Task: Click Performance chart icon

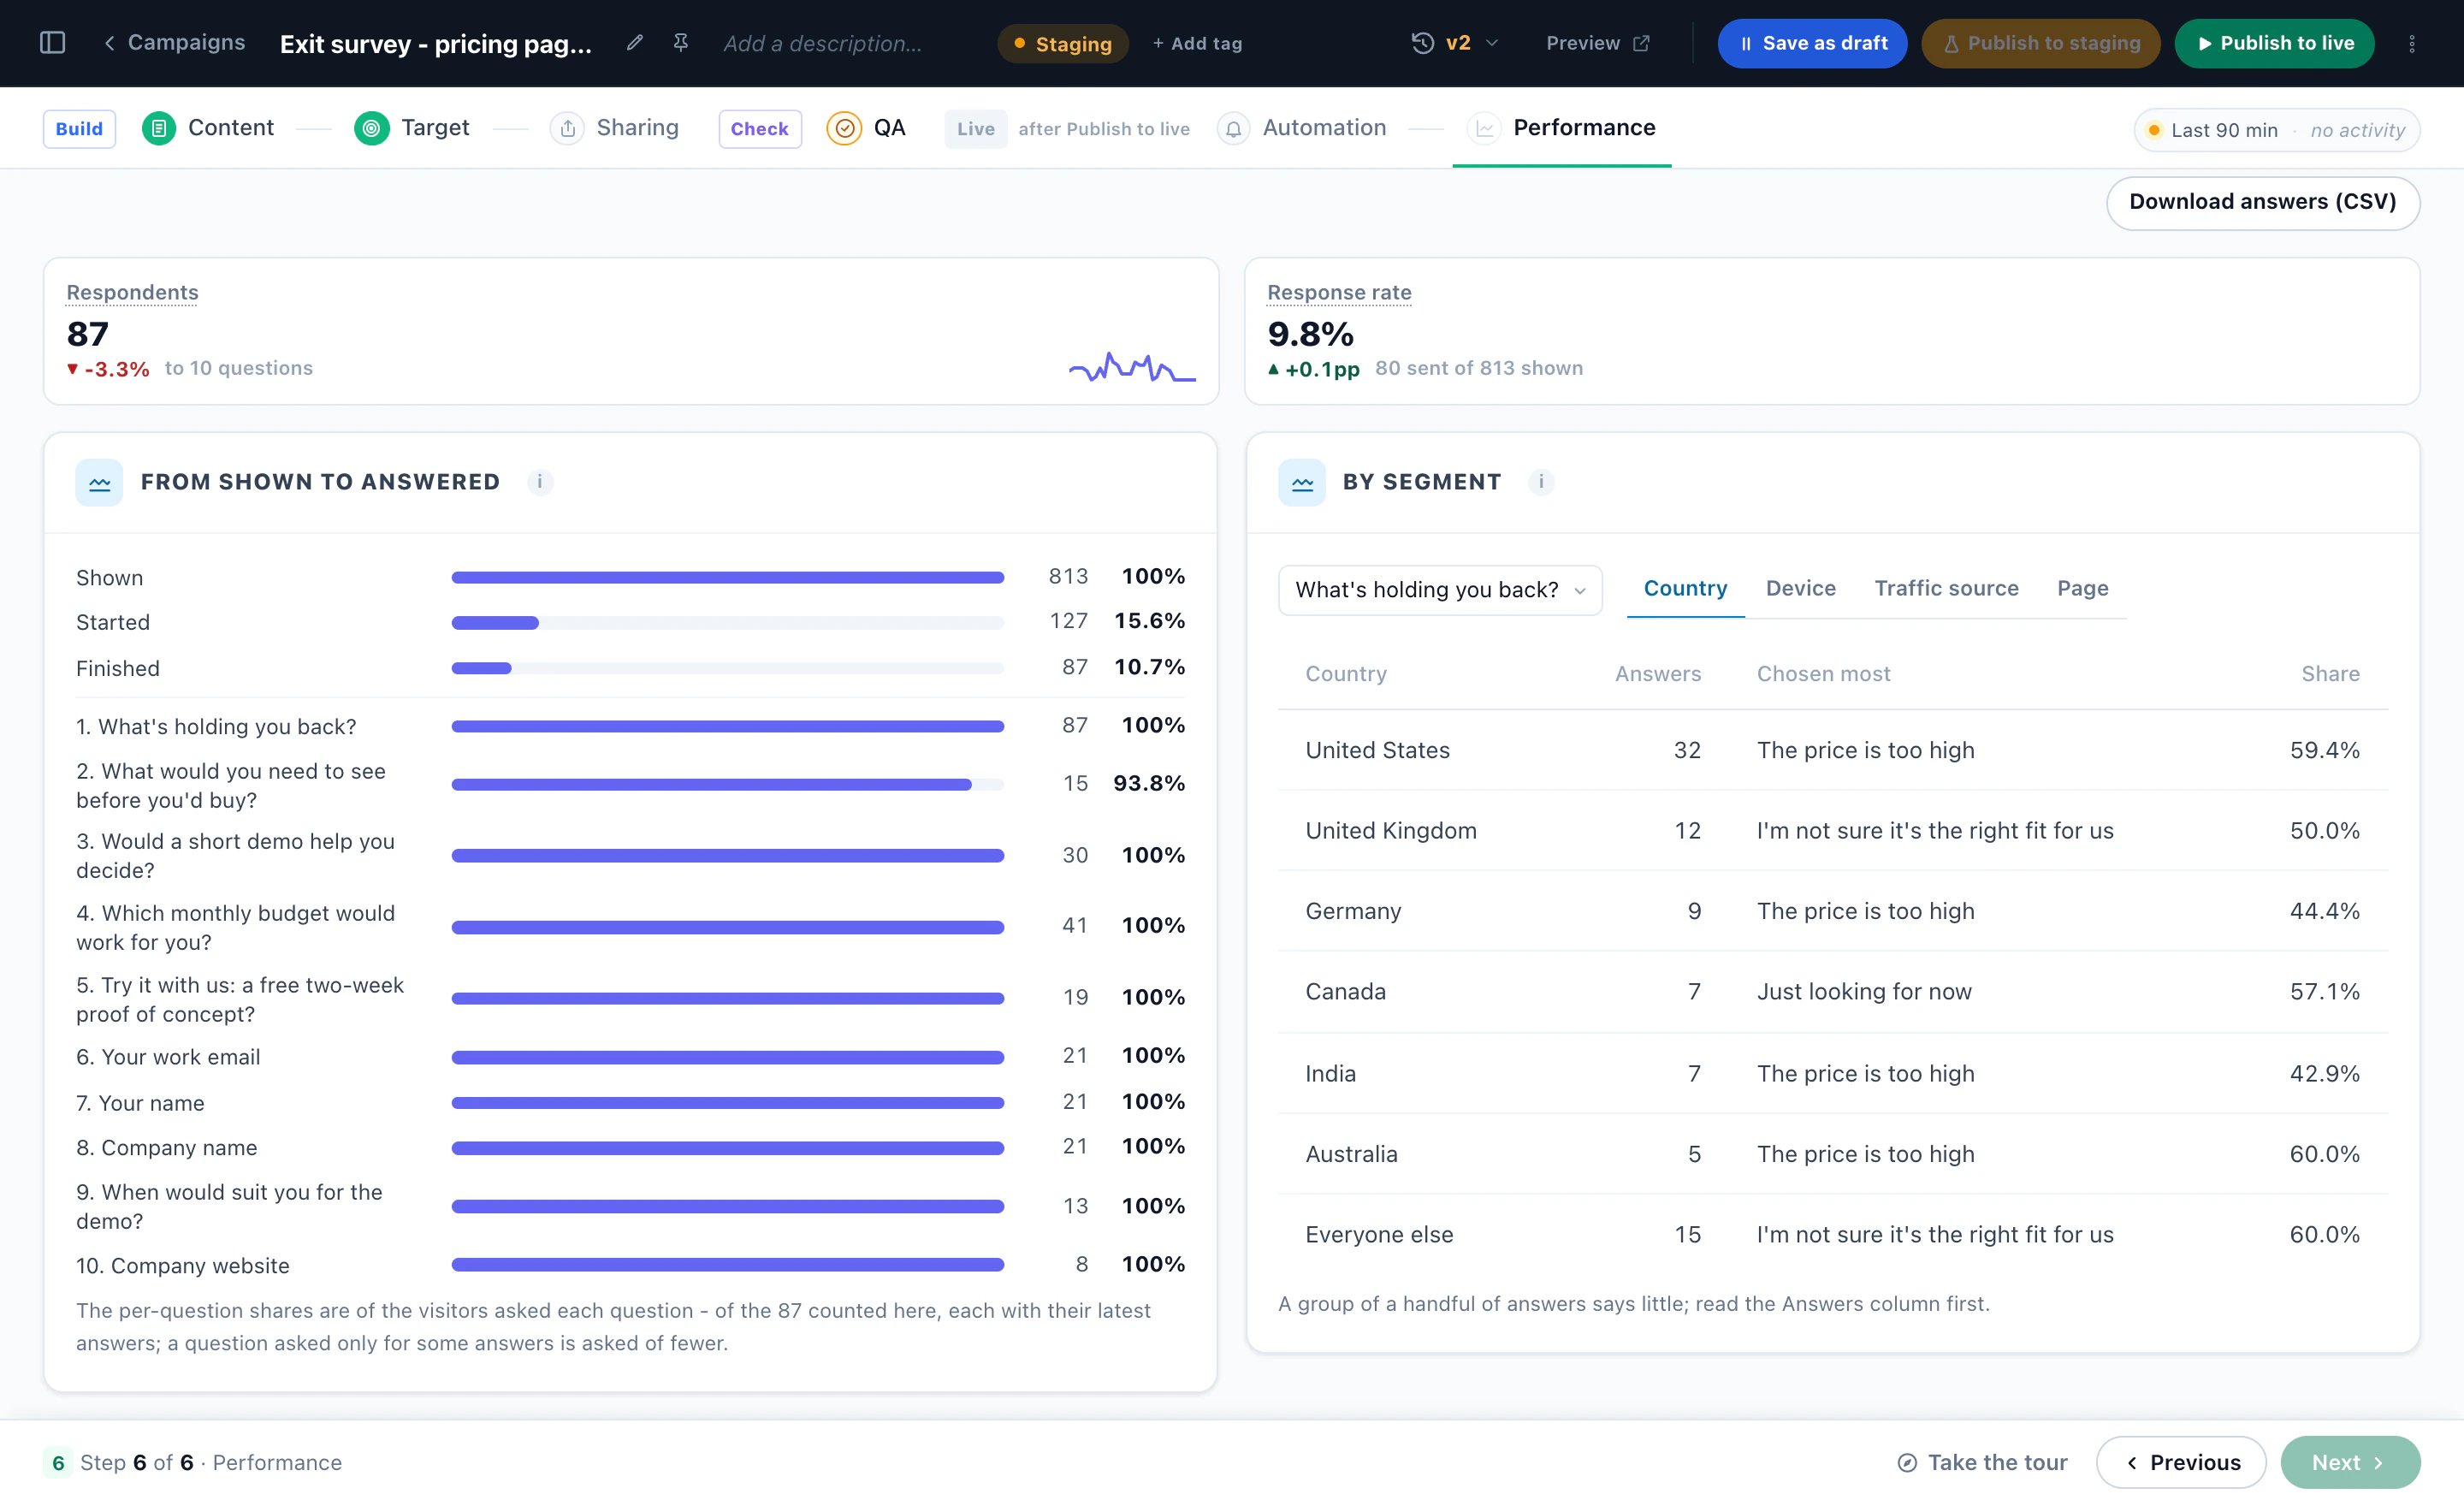Action: 1484,128
